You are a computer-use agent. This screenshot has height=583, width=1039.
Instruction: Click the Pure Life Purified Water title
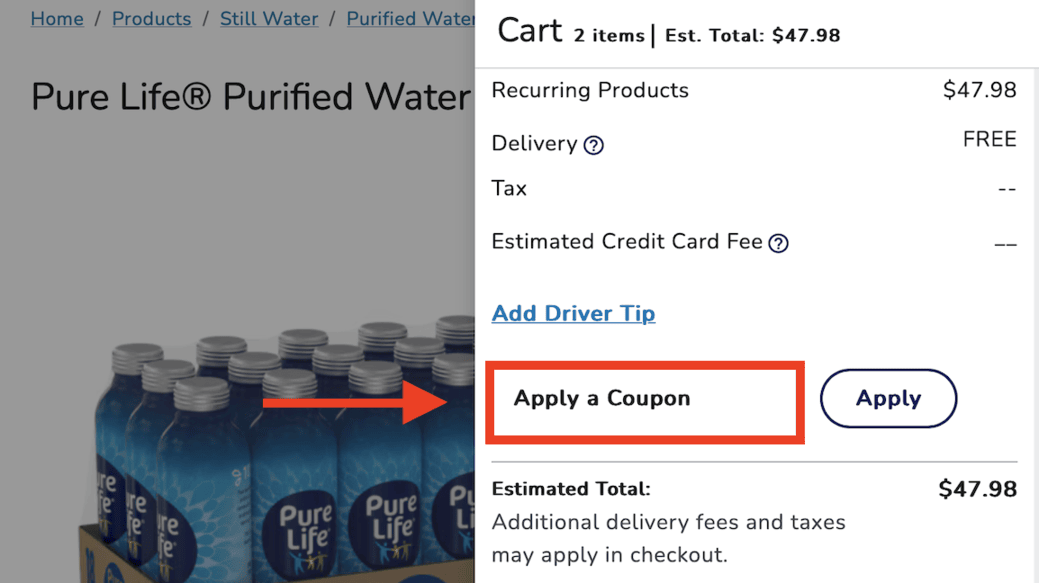coord(250,97)
